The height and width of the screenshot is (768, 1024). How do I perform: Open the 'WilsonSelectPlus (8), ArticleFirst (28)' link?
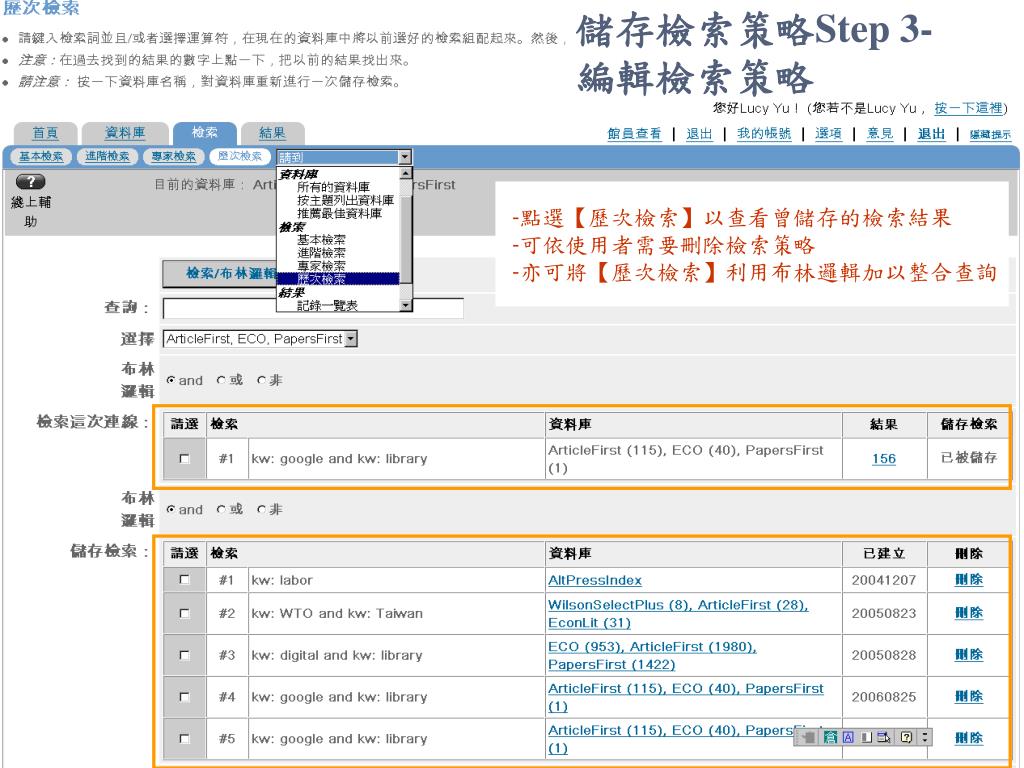click(x=678, y=605)
